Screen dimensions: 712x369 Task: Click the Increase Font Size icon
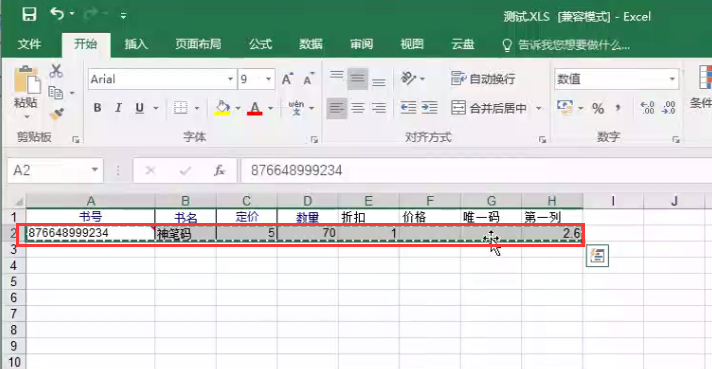pyautogui.click(x=287, y=79)
